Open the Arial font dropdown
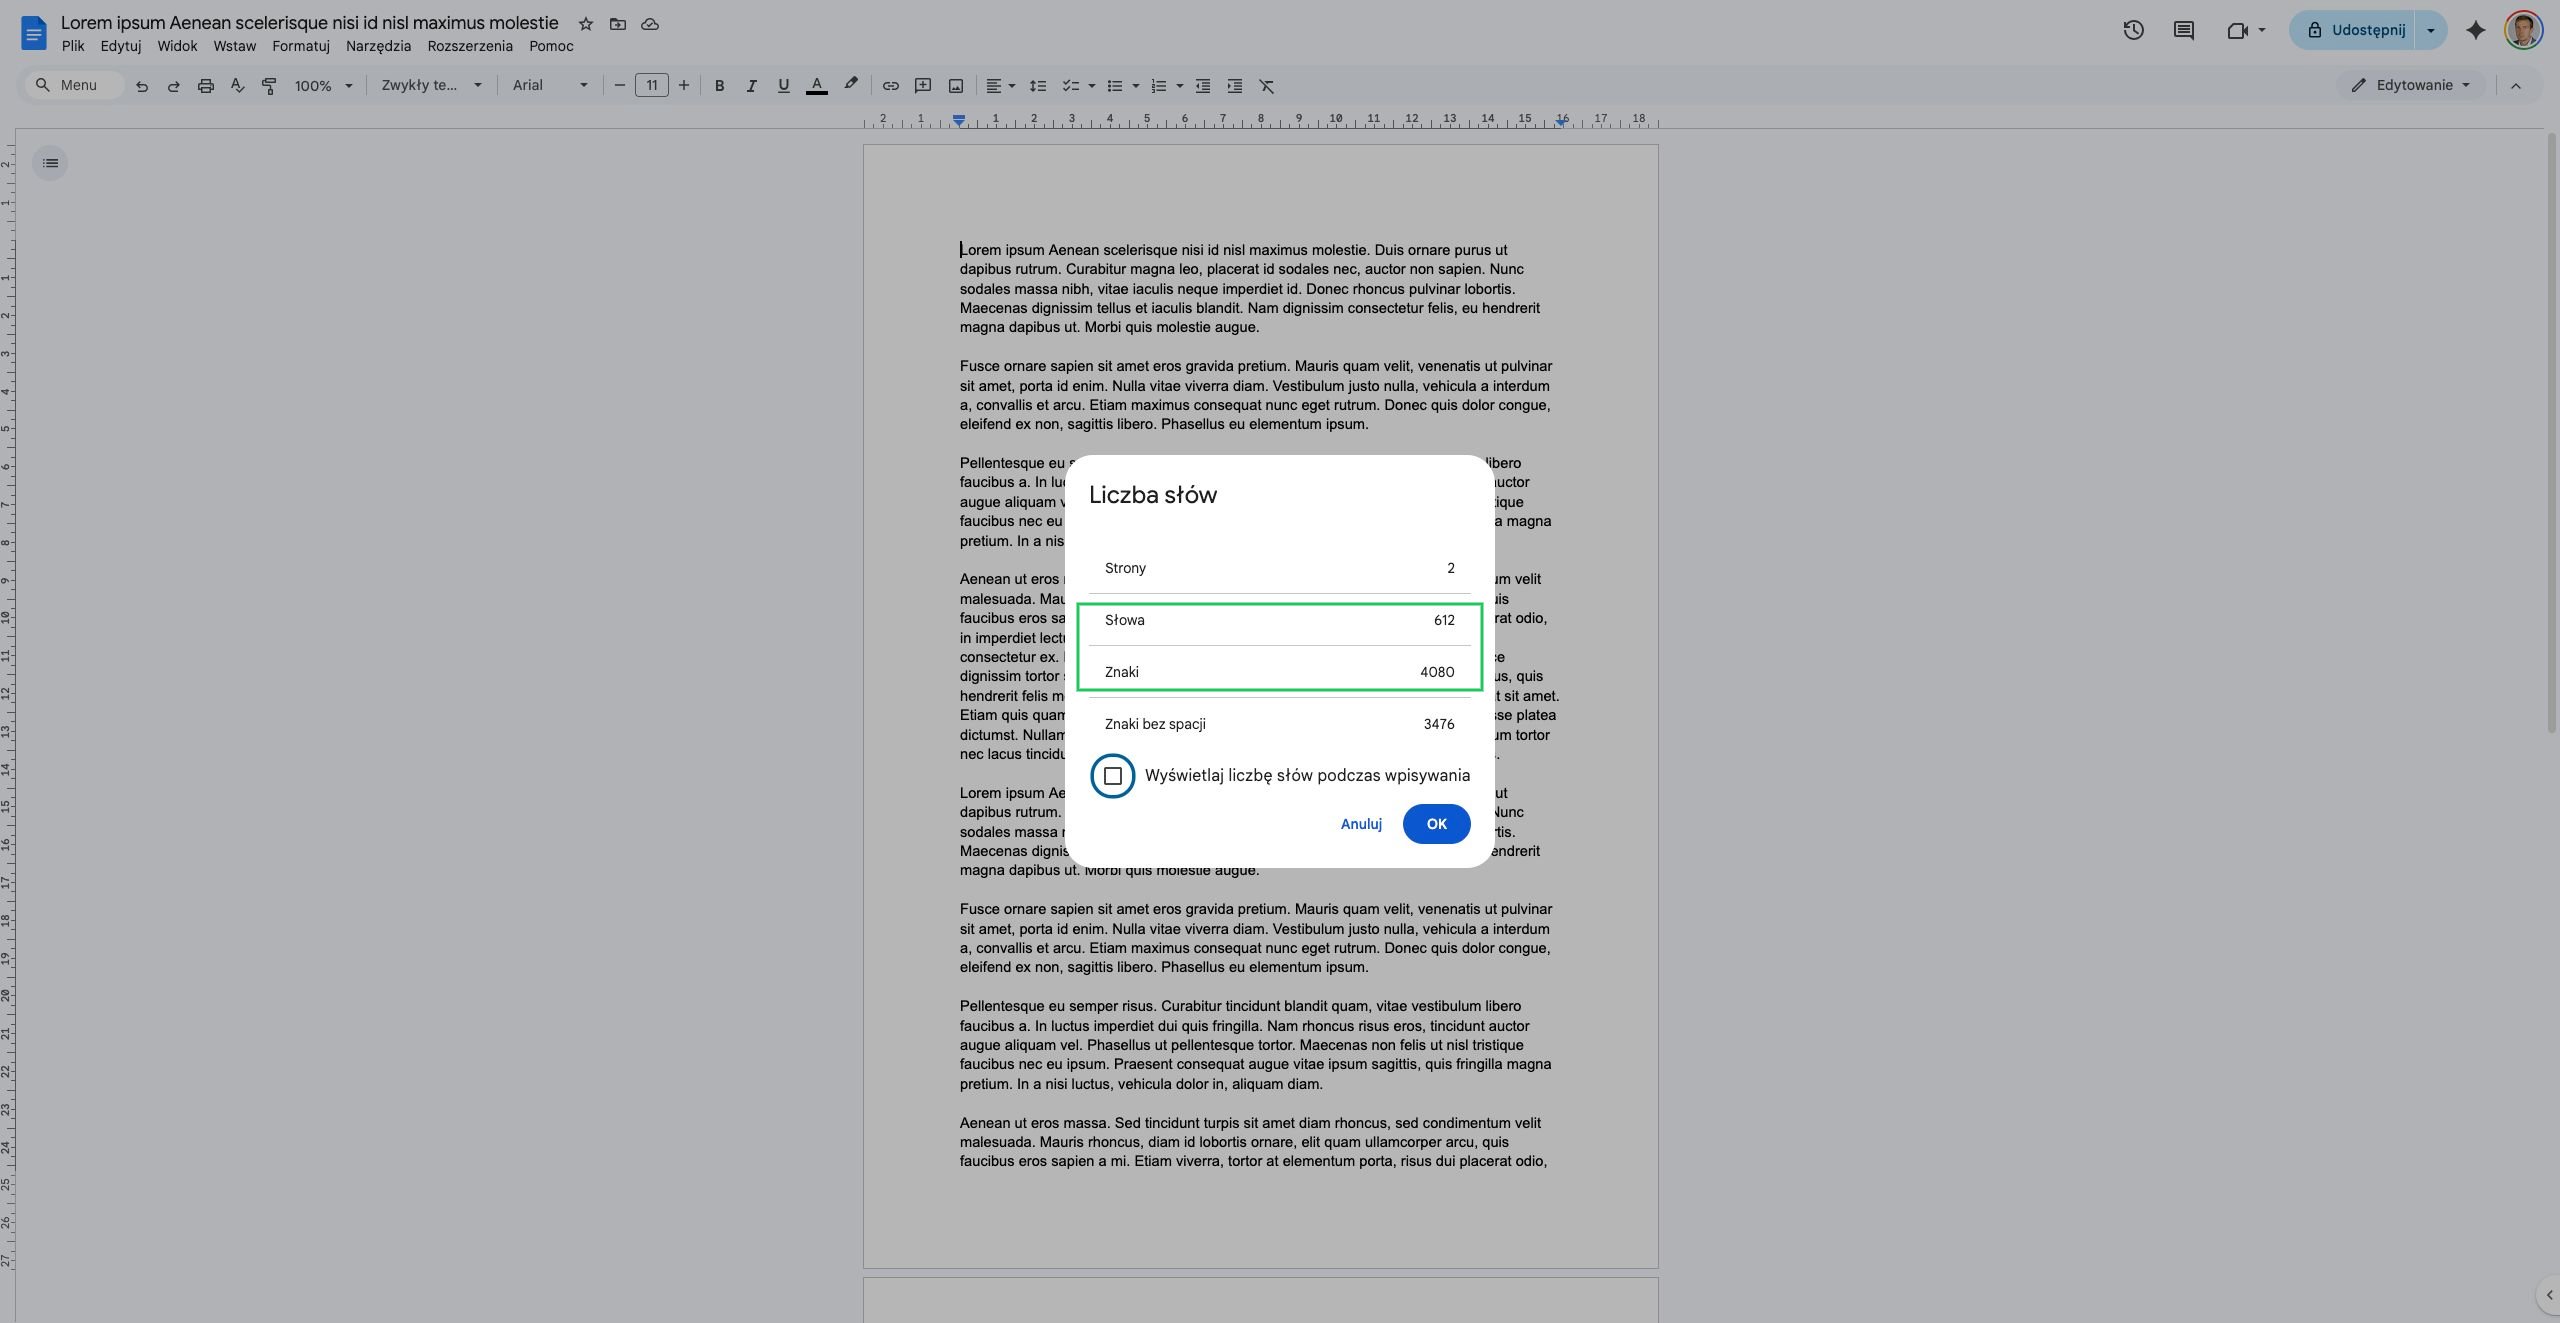 (x=550, y=86)
